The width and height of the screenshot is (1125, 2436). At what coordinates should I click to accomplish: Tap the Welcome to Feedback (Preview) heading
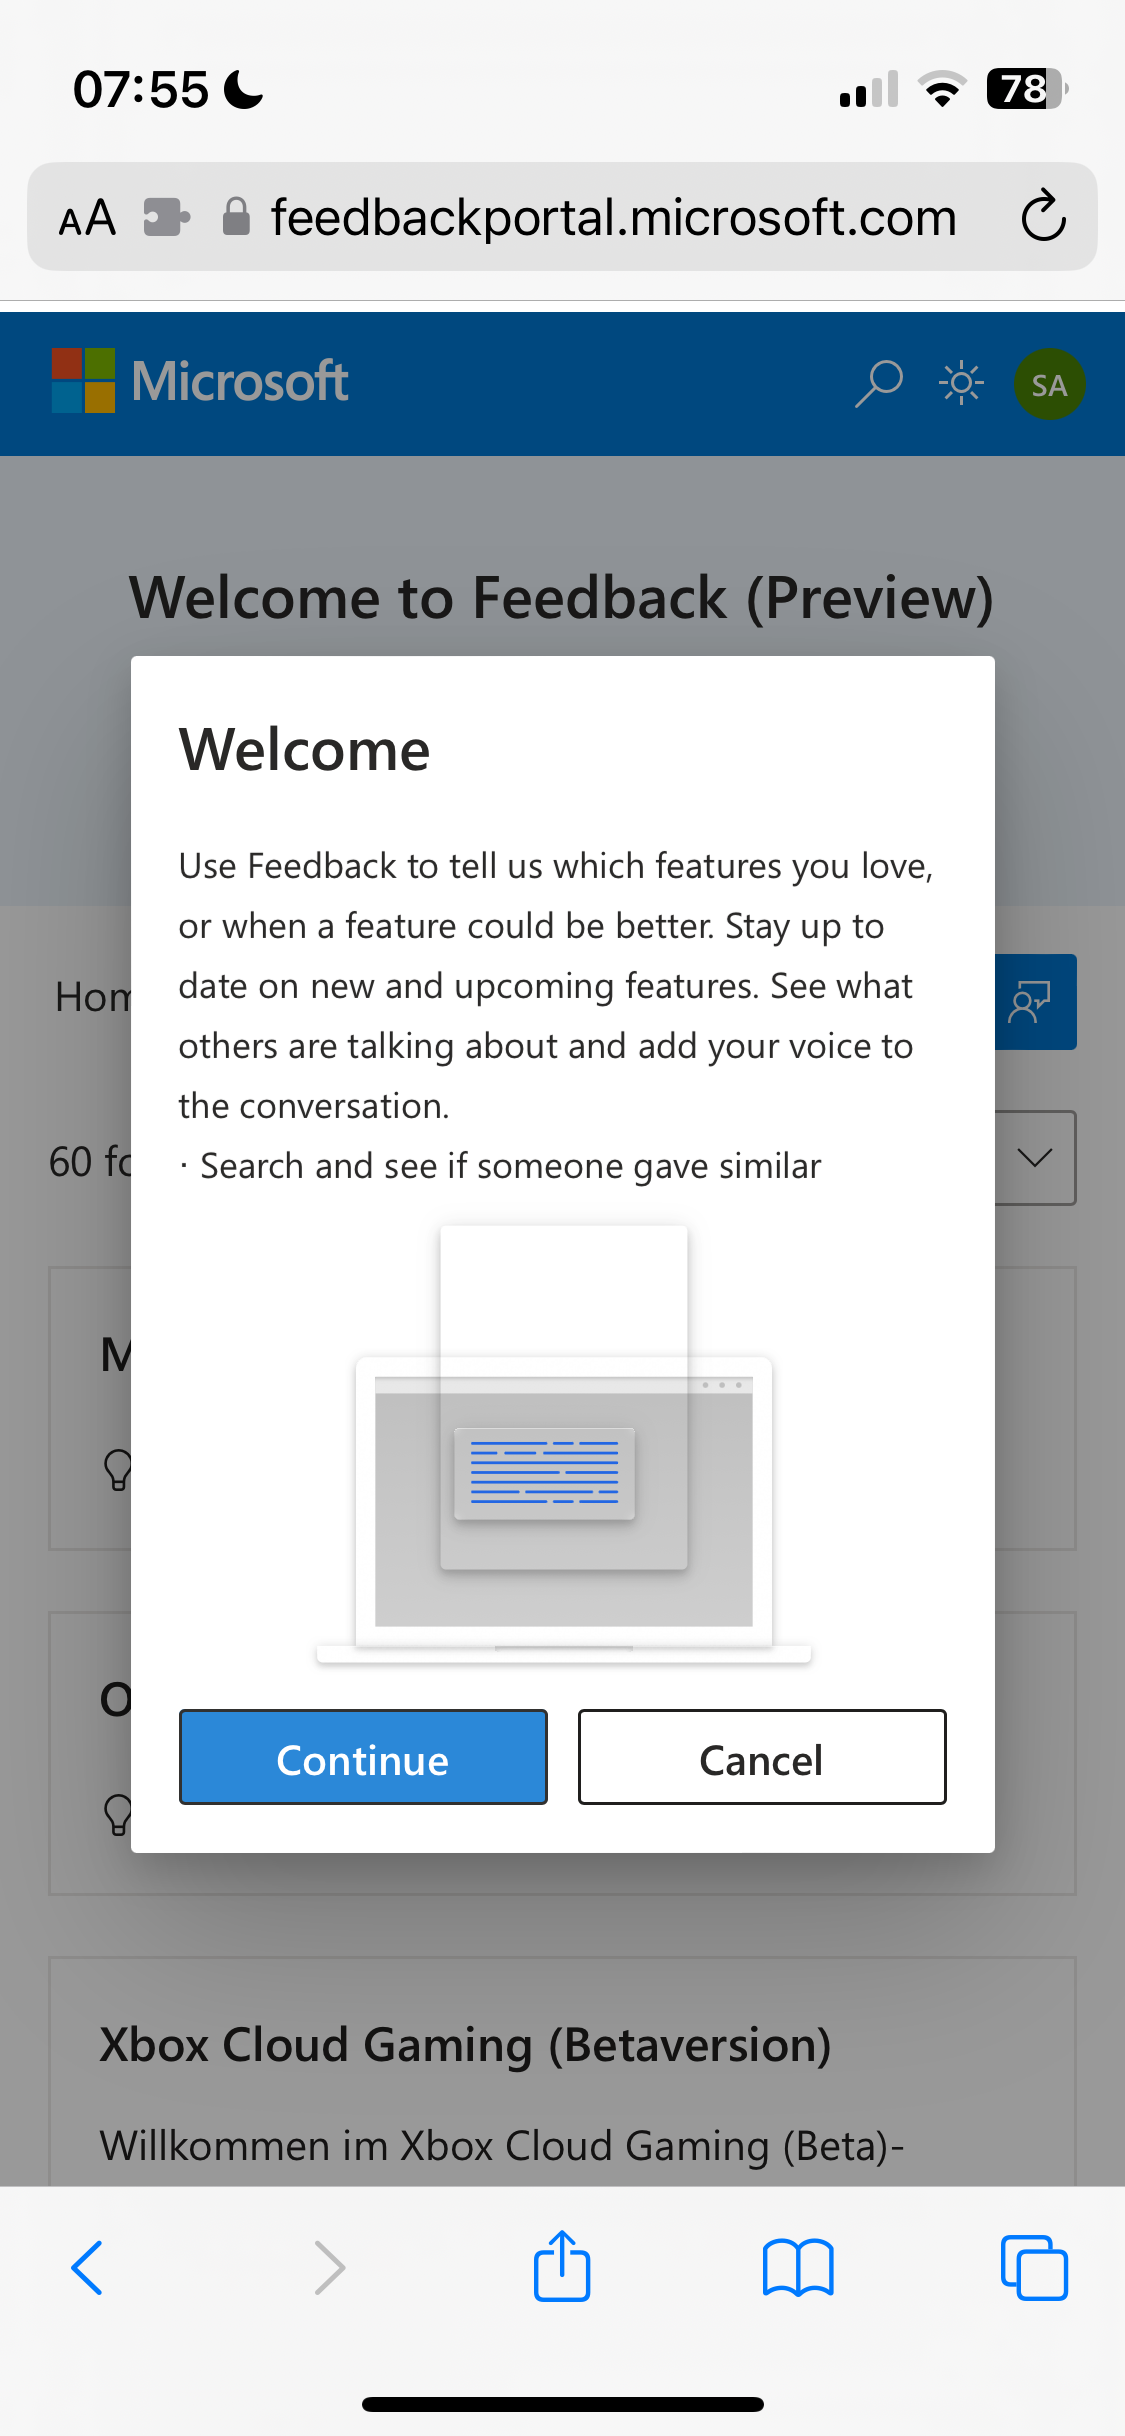(562, 598)
